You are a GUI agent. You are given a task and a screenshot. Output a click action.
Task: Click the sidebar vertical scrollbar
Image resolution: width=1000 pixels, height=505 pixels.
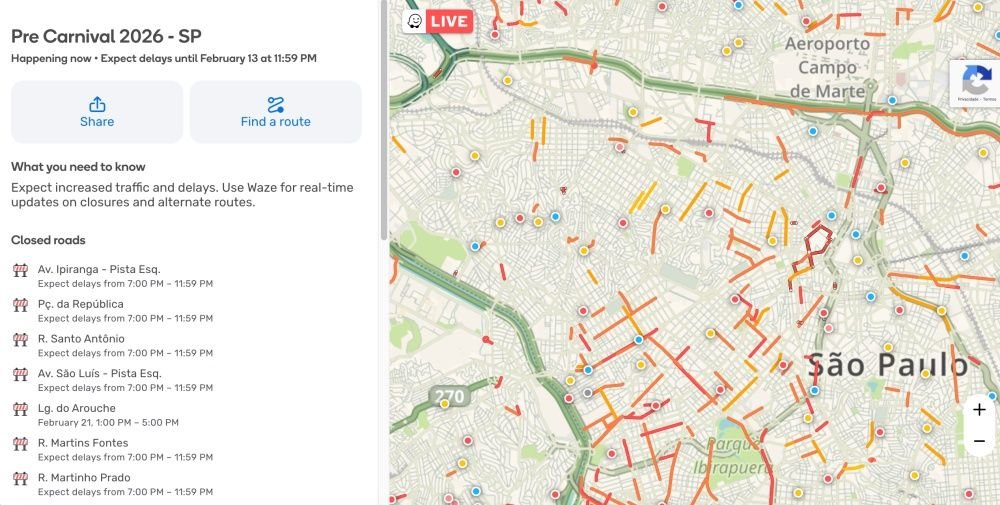[x=382, y=120]
